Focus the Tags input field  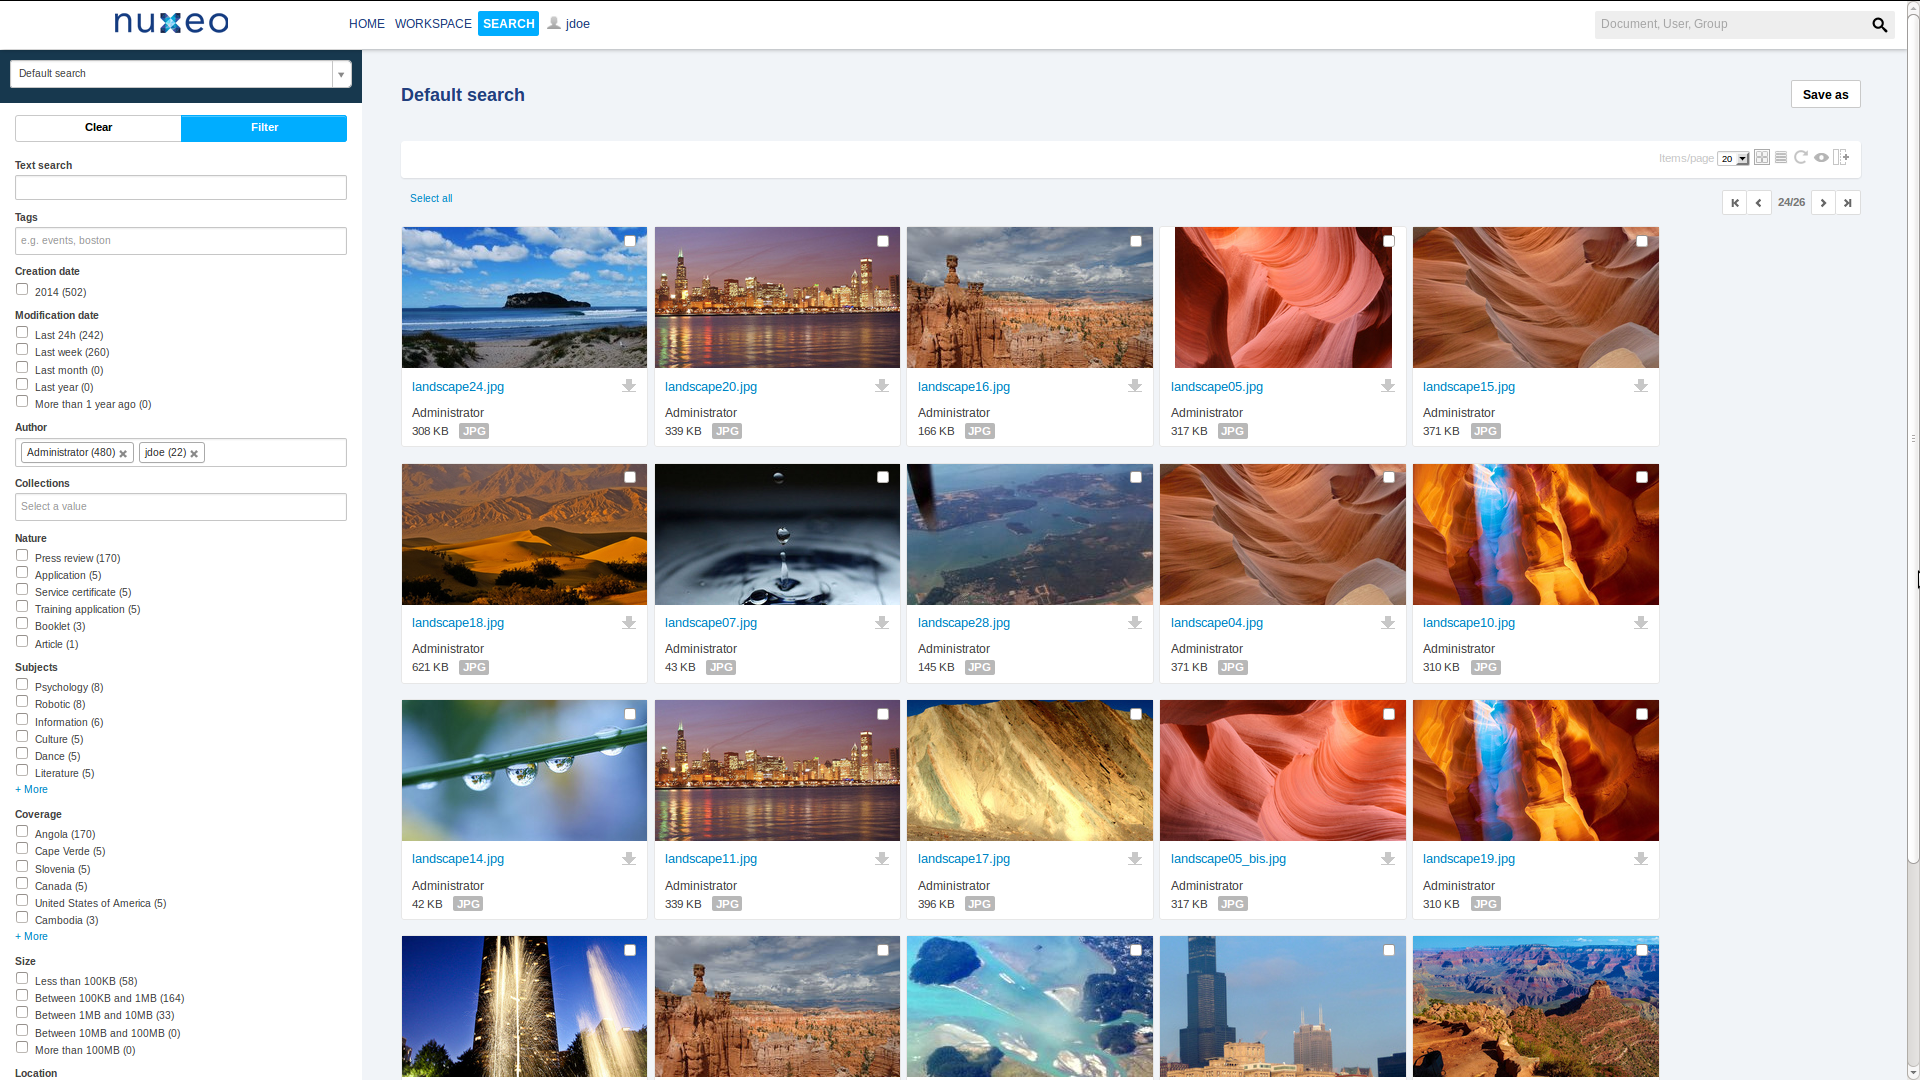(x=181, y=241)
